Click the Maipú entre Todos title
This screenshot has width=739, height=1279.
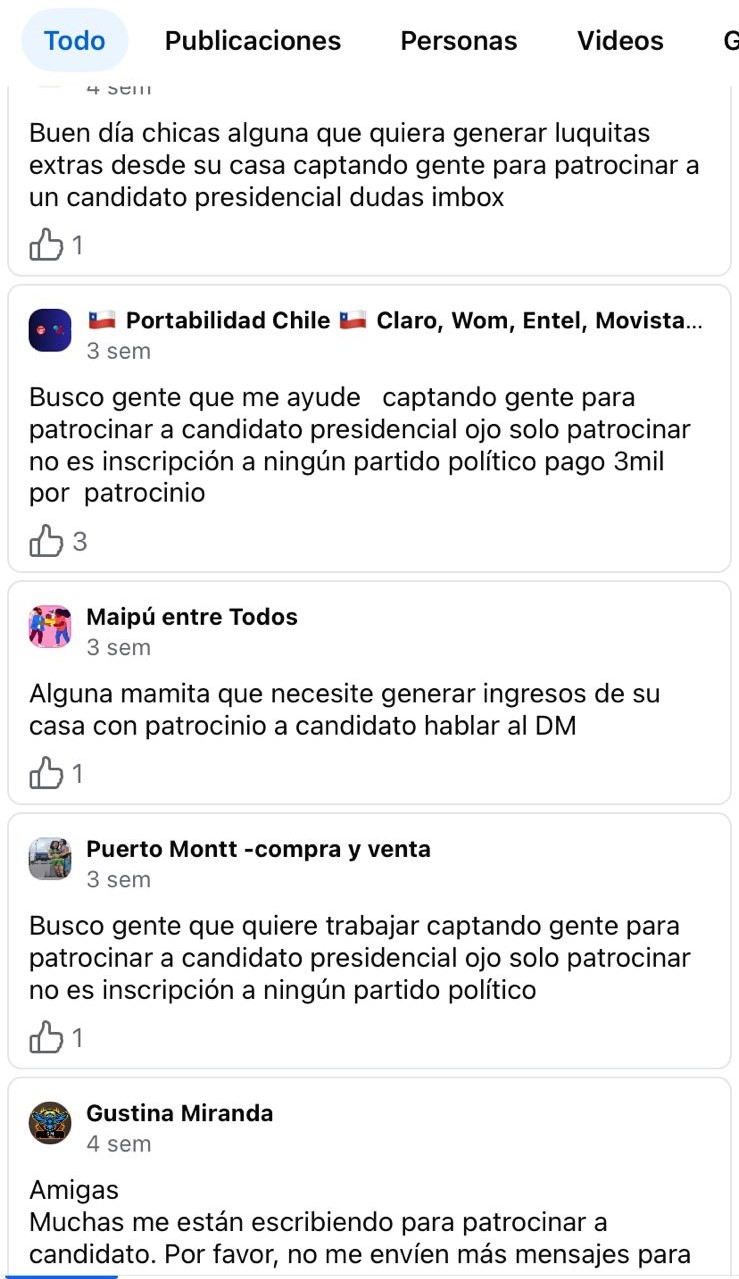tap(192, 617)
